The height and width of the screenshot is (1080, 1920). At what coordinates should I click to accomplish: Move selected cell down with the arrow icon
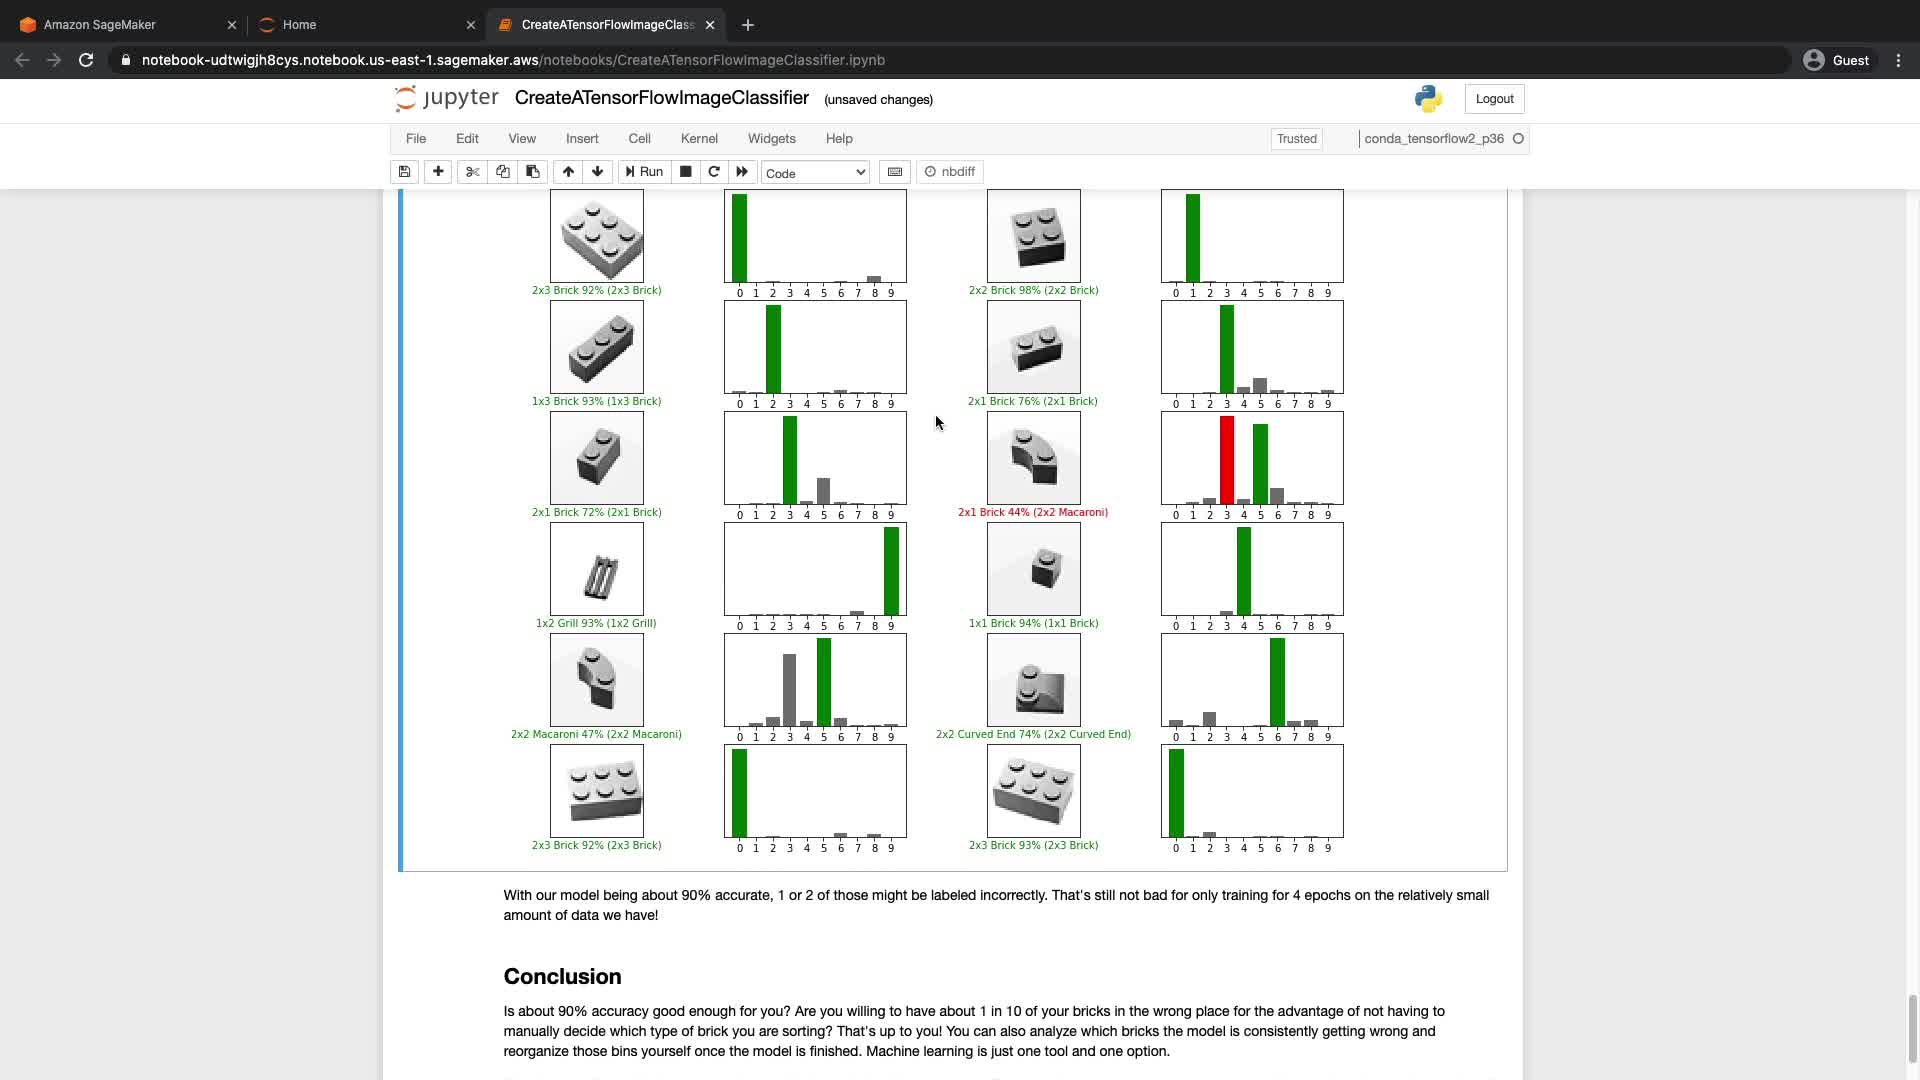(x=598, y=172)
